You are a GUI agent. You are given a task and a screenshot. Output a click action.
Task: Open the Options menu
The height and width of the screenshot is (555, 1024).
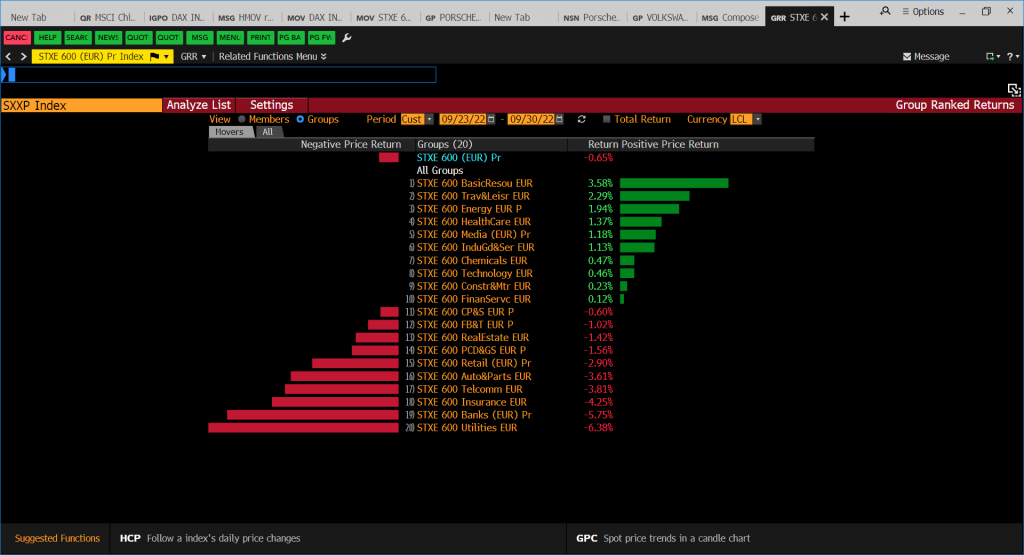[x=923, y=11]
